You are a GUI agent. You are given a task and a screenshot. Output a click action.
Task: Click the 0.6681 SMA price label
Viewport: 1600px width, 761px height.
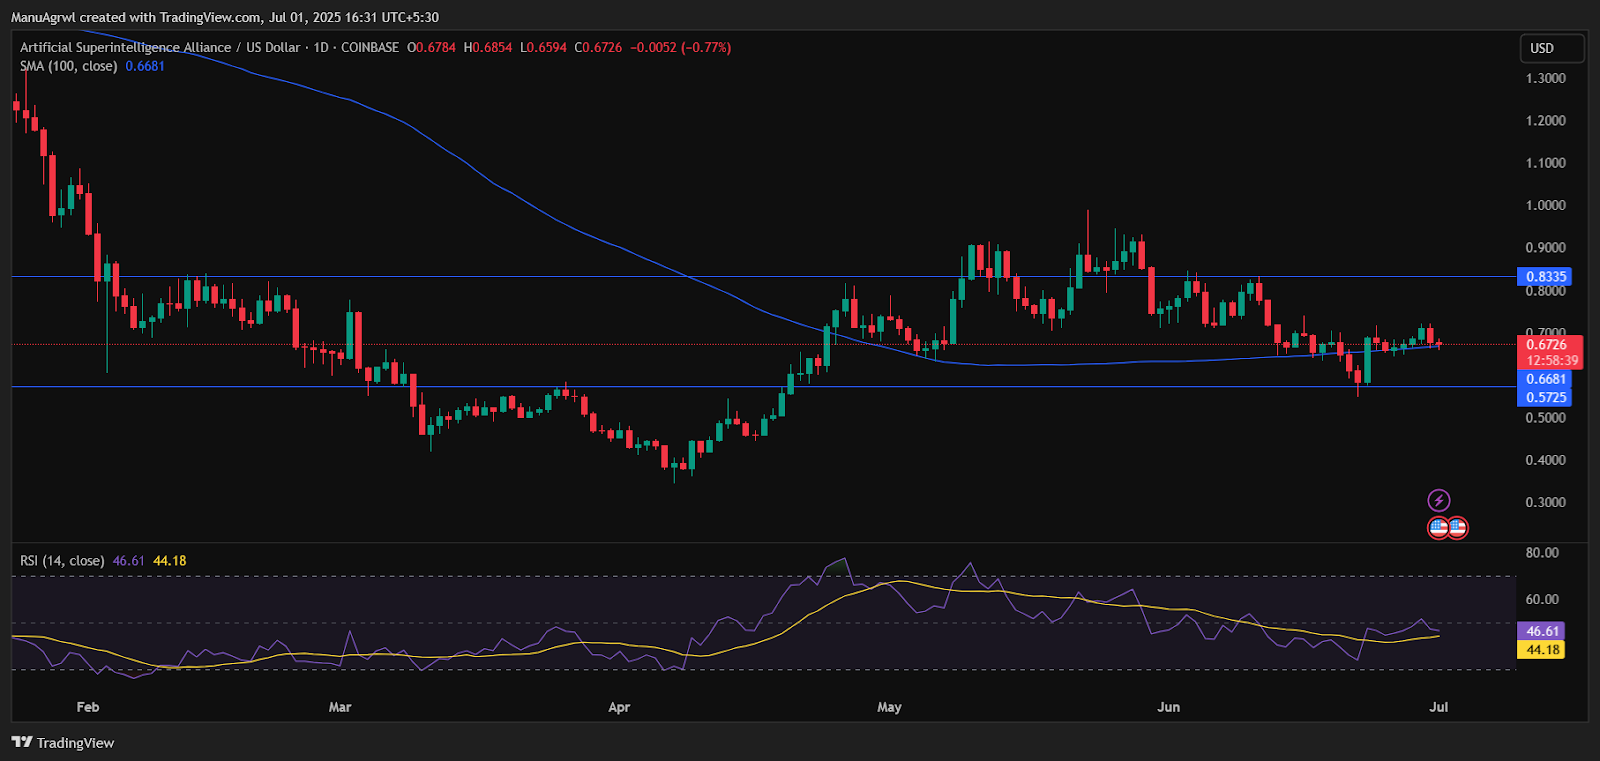point(1545,379)
